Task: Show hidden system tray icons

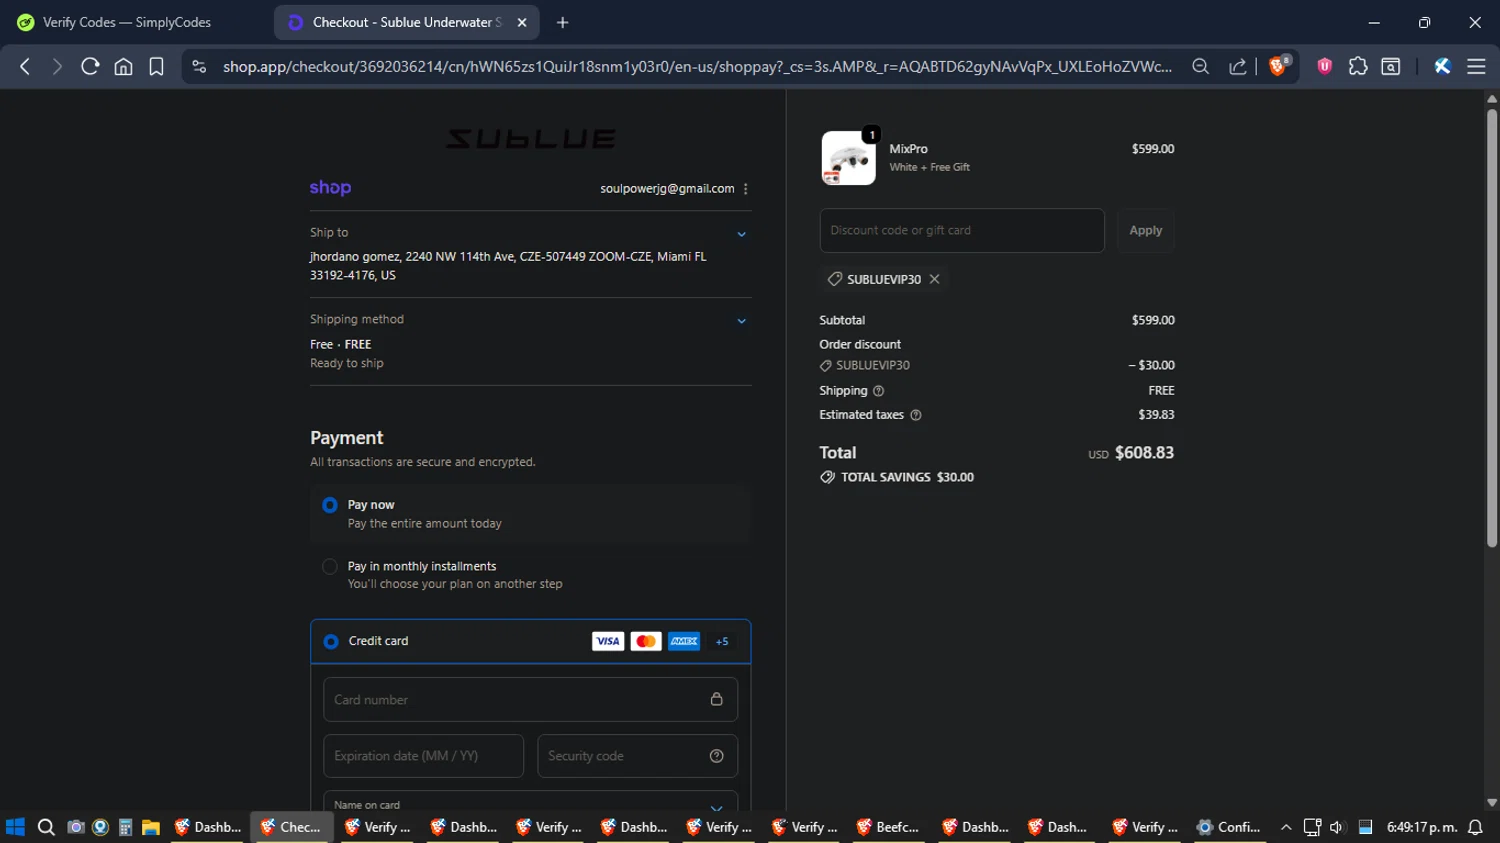Action: click(x=1286, y=827)
